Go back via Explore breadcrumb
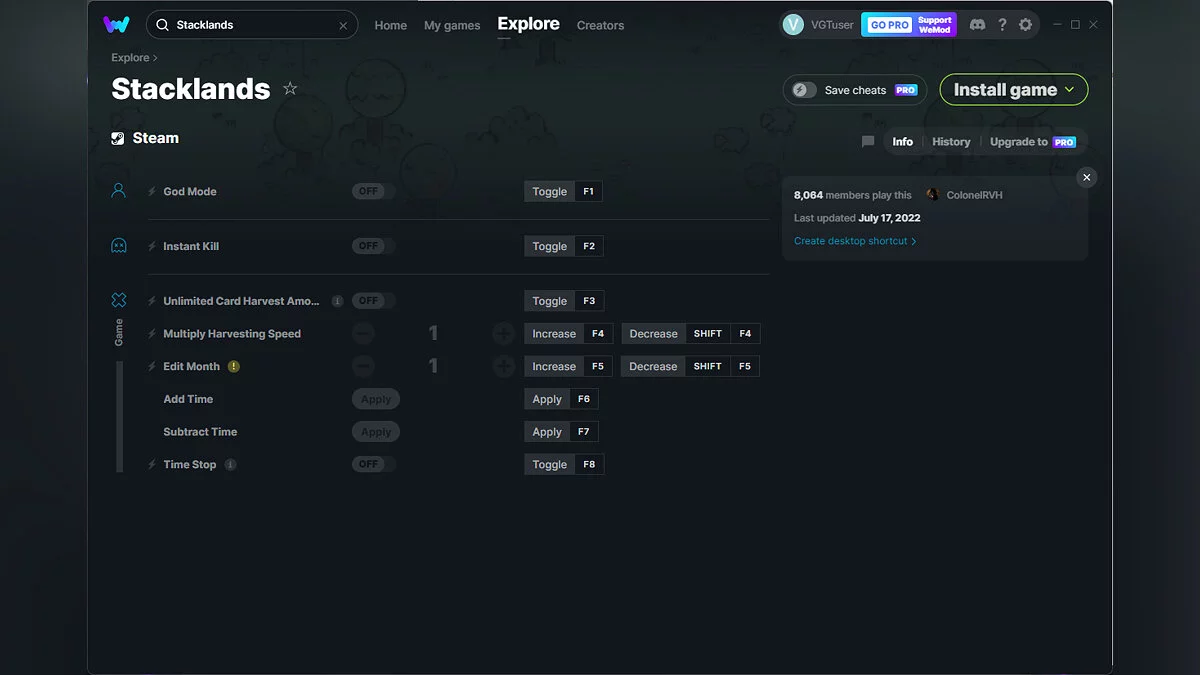 pos(130,58)
